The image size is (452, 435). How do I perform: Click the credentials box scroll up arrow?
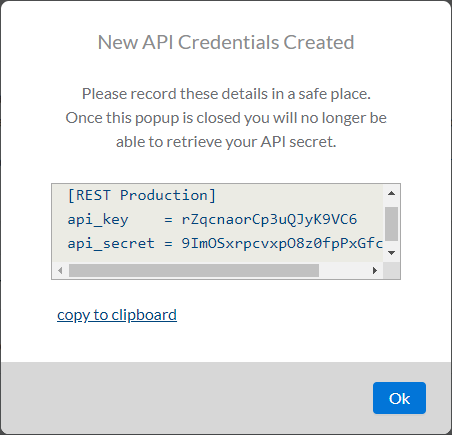coord(391,193)
